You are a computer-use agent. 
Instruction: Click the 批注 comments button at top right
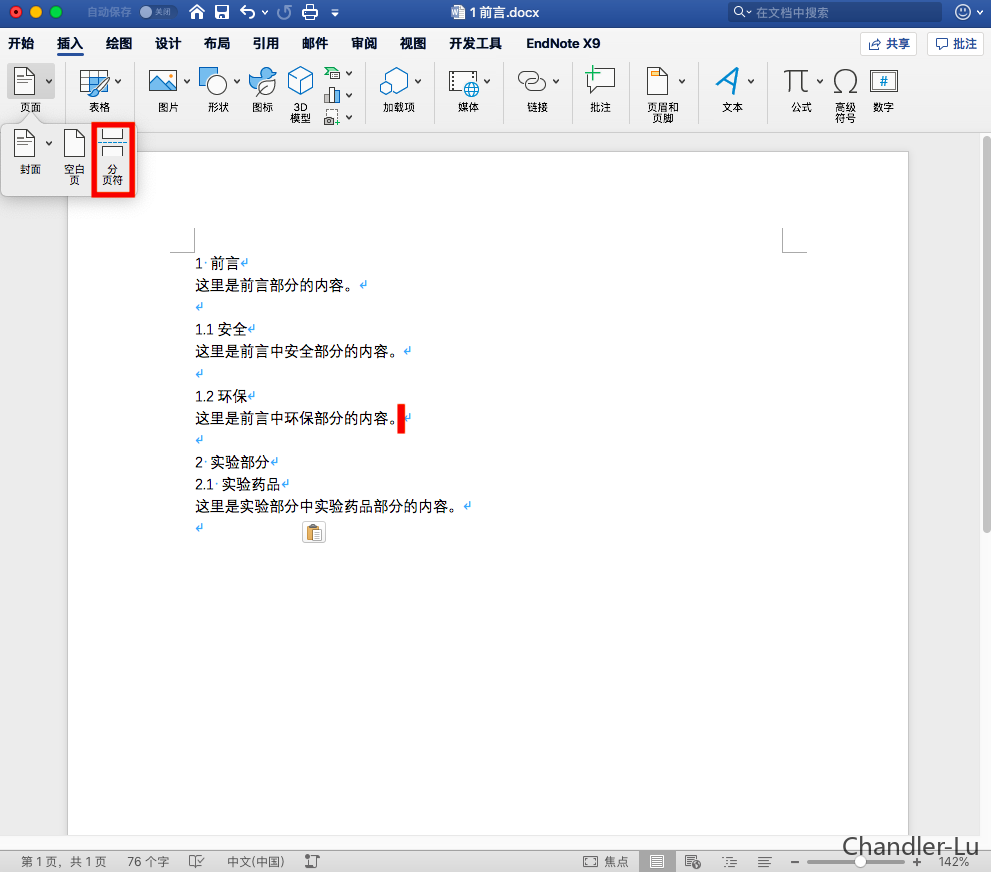956,44
